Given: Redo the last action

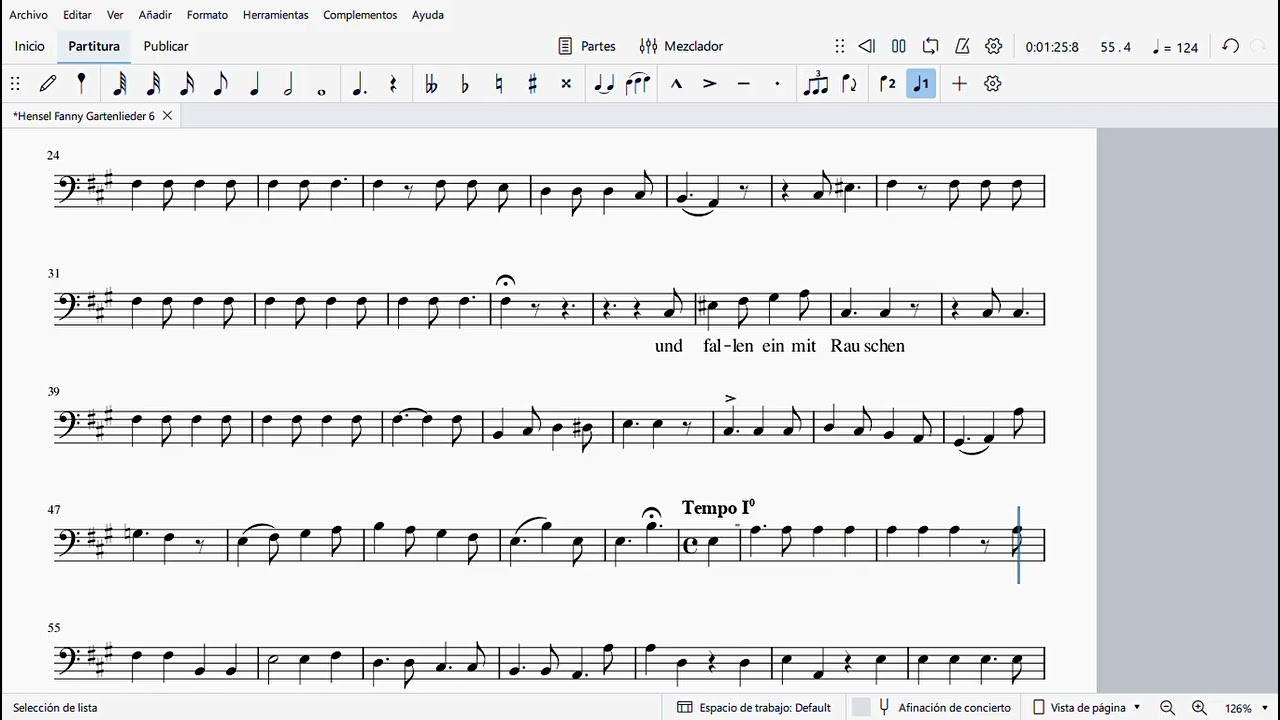Looking at the screenshot, I should click(1259, 46).
